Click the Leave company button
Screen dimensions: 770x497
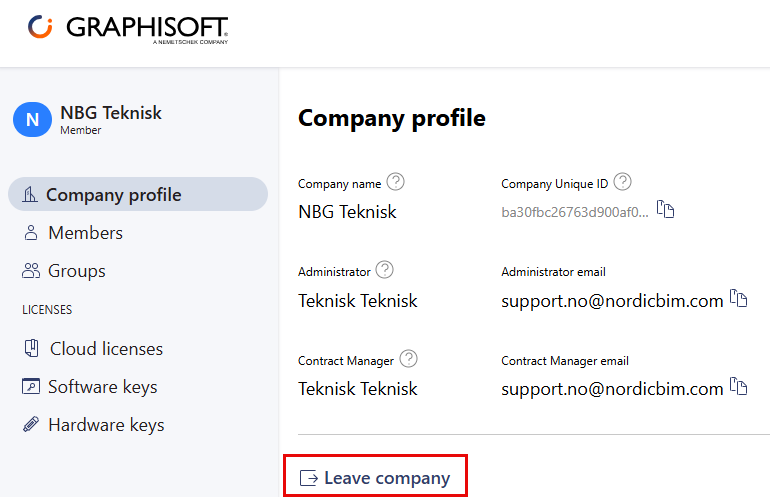(x=375, y=477)
